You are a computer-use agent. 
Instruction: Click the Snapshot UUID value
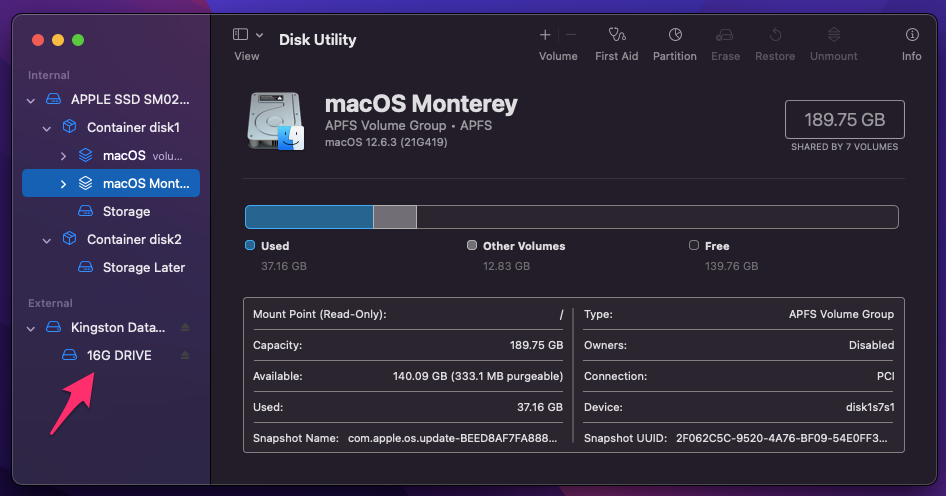click(782, 439)
